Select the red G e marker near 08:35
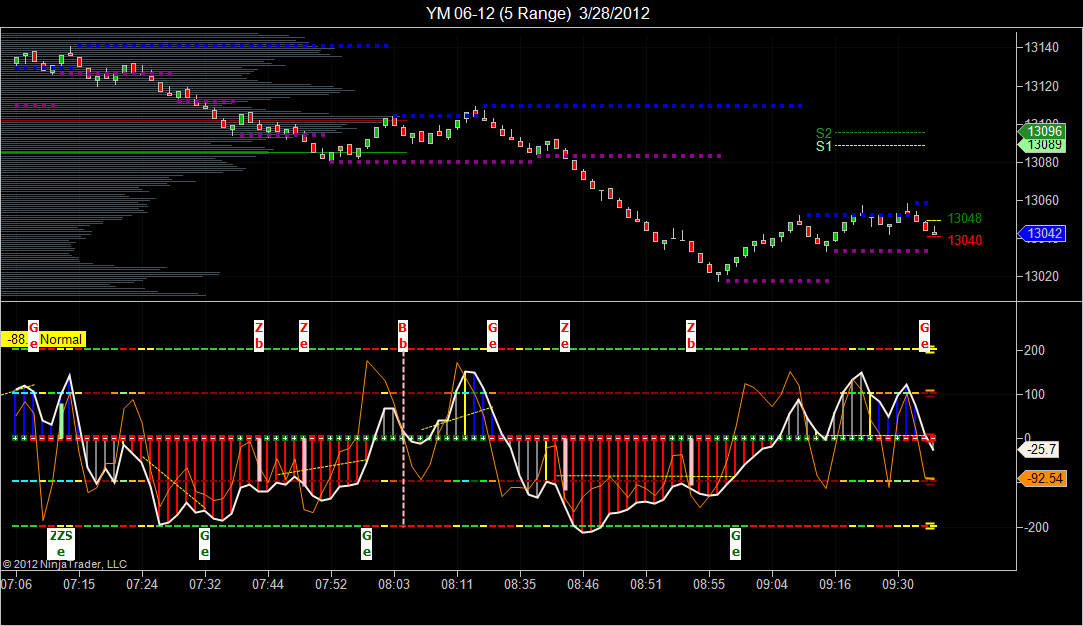This screenshot has height=626, width=1083. [x=492, y=336]
